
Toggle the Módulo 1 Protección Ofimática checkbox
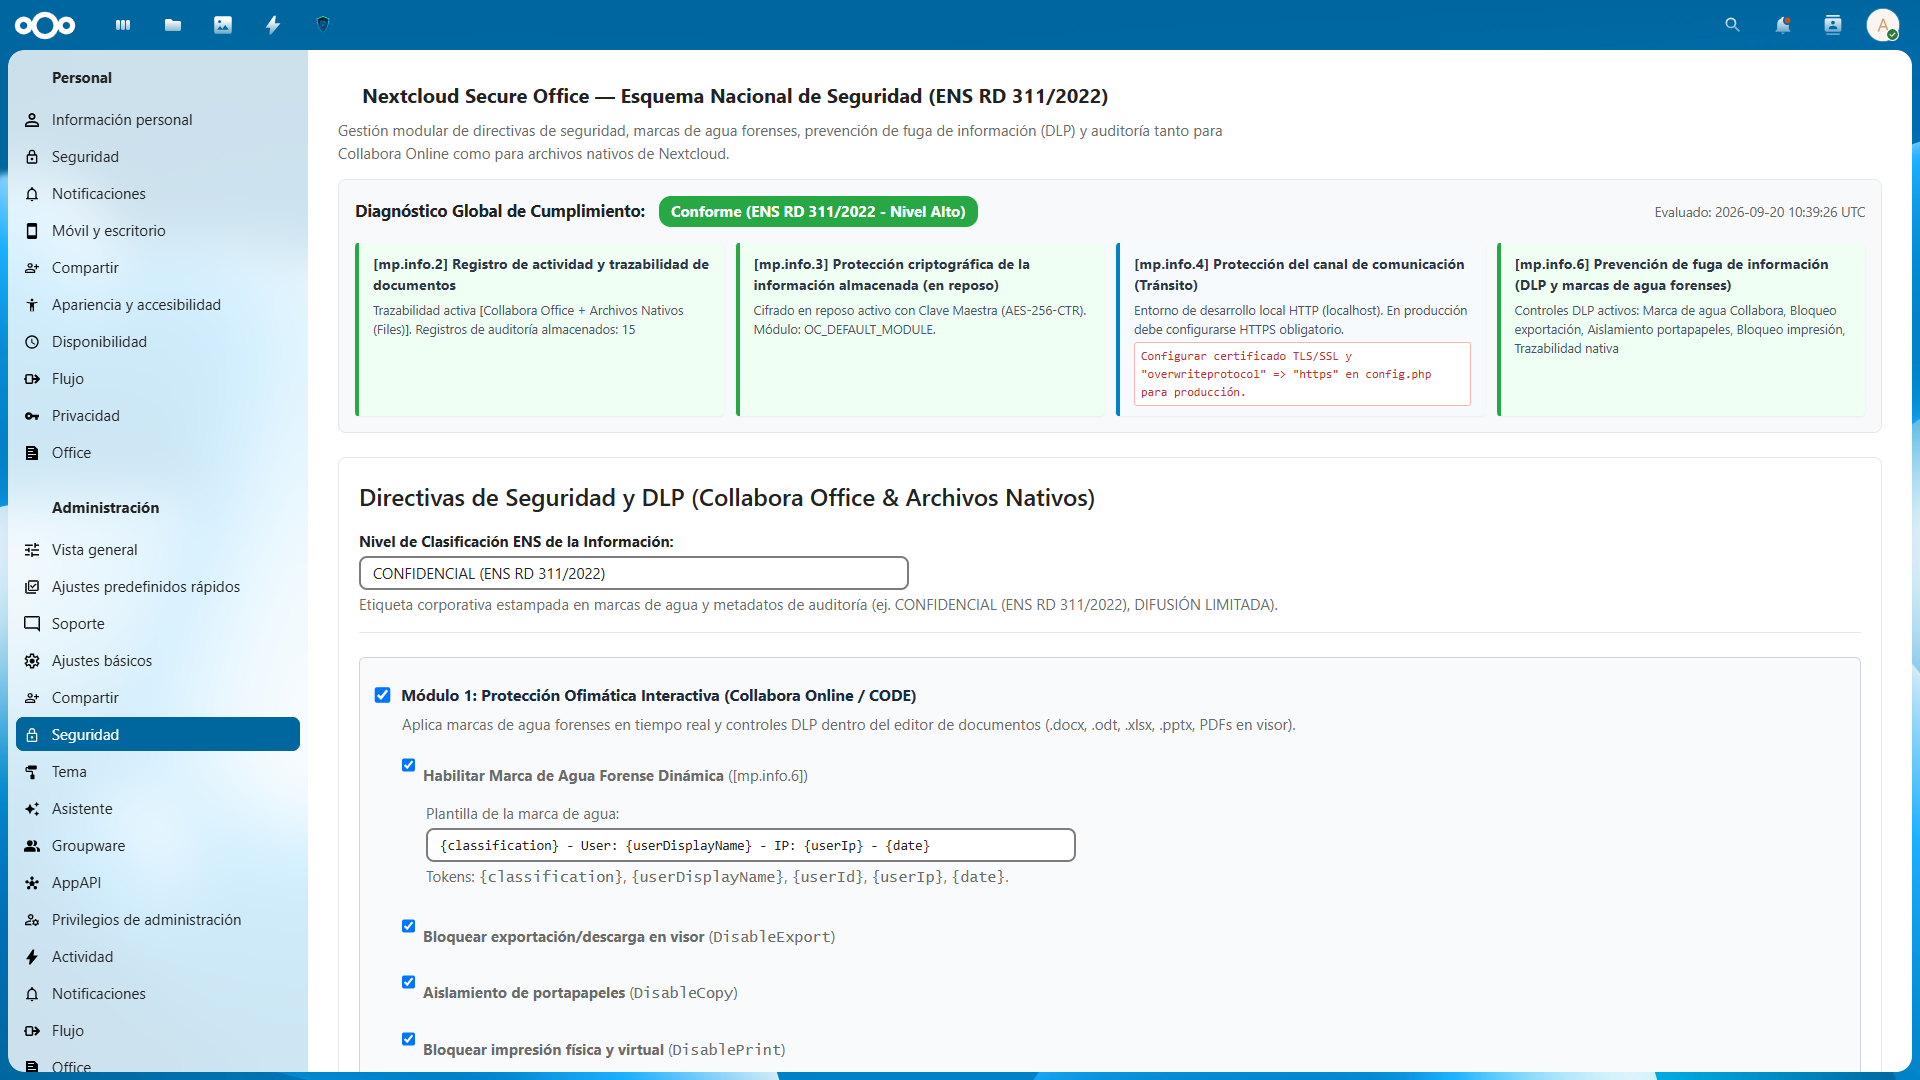tap(382, 695)
